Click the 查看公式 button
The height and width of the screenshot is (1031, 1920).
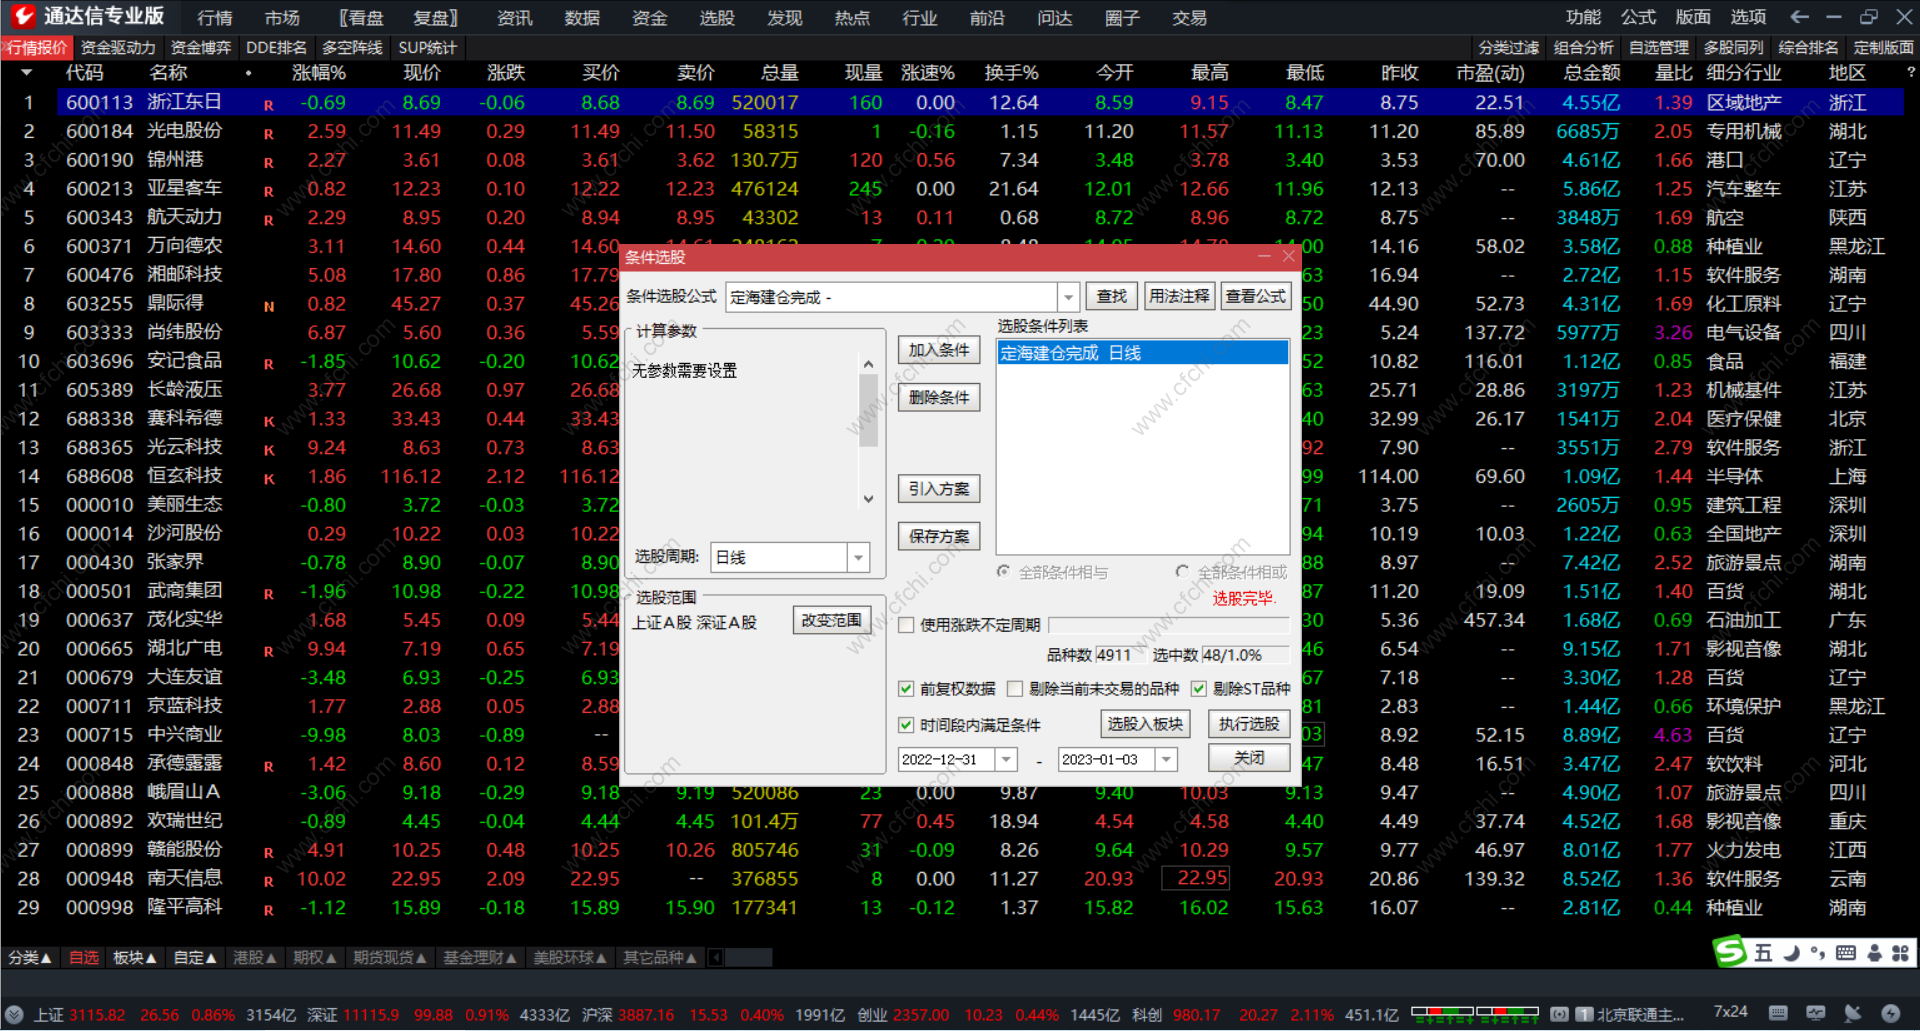(1256, 296)
